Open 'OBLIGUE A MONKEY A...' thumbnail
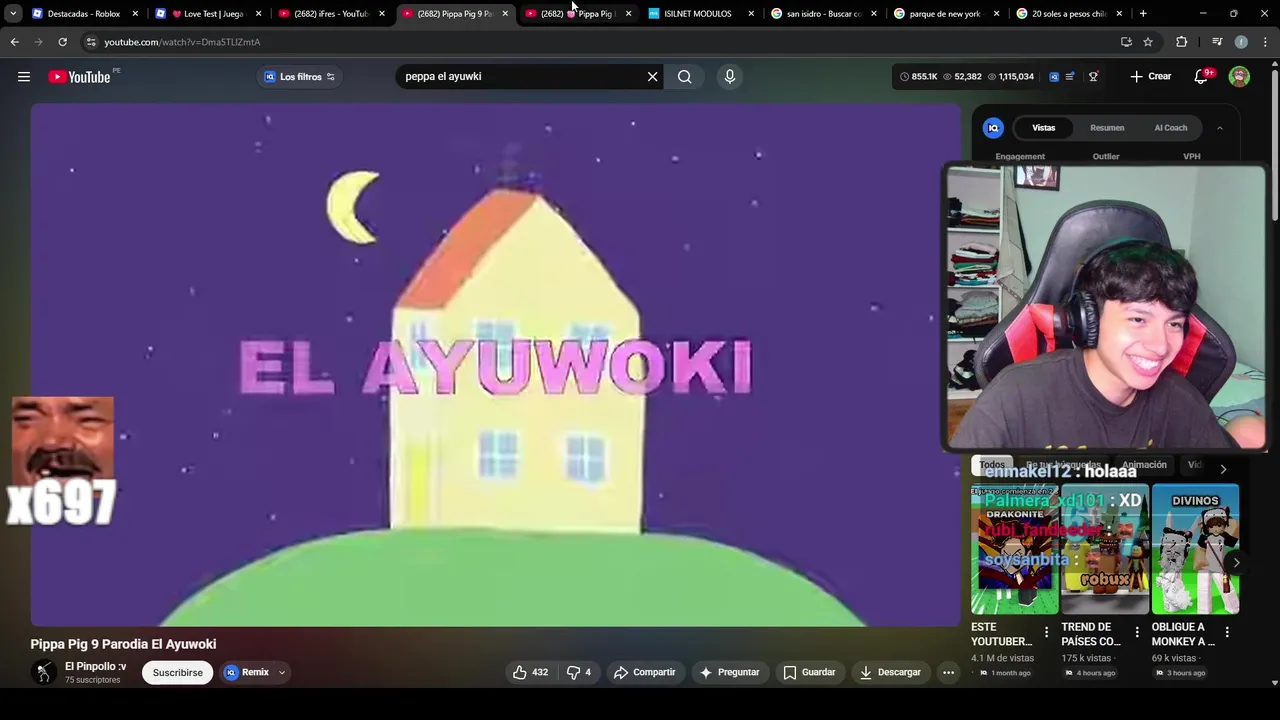This screenshot has width=1280, height=720. pyautogui.click(x=1195, y=549)
